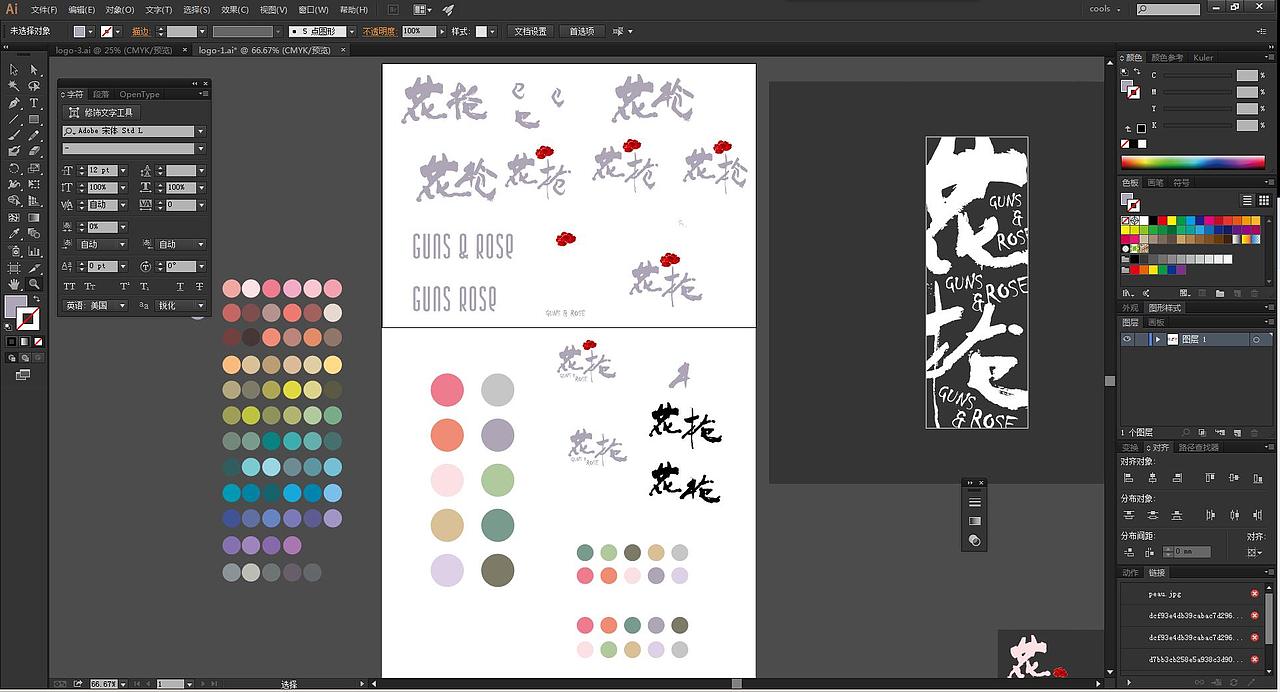Switch to the 段落 panel tab
This screenshot has width=1280, height=692.
pyautogui.click(x=102, y=94)
